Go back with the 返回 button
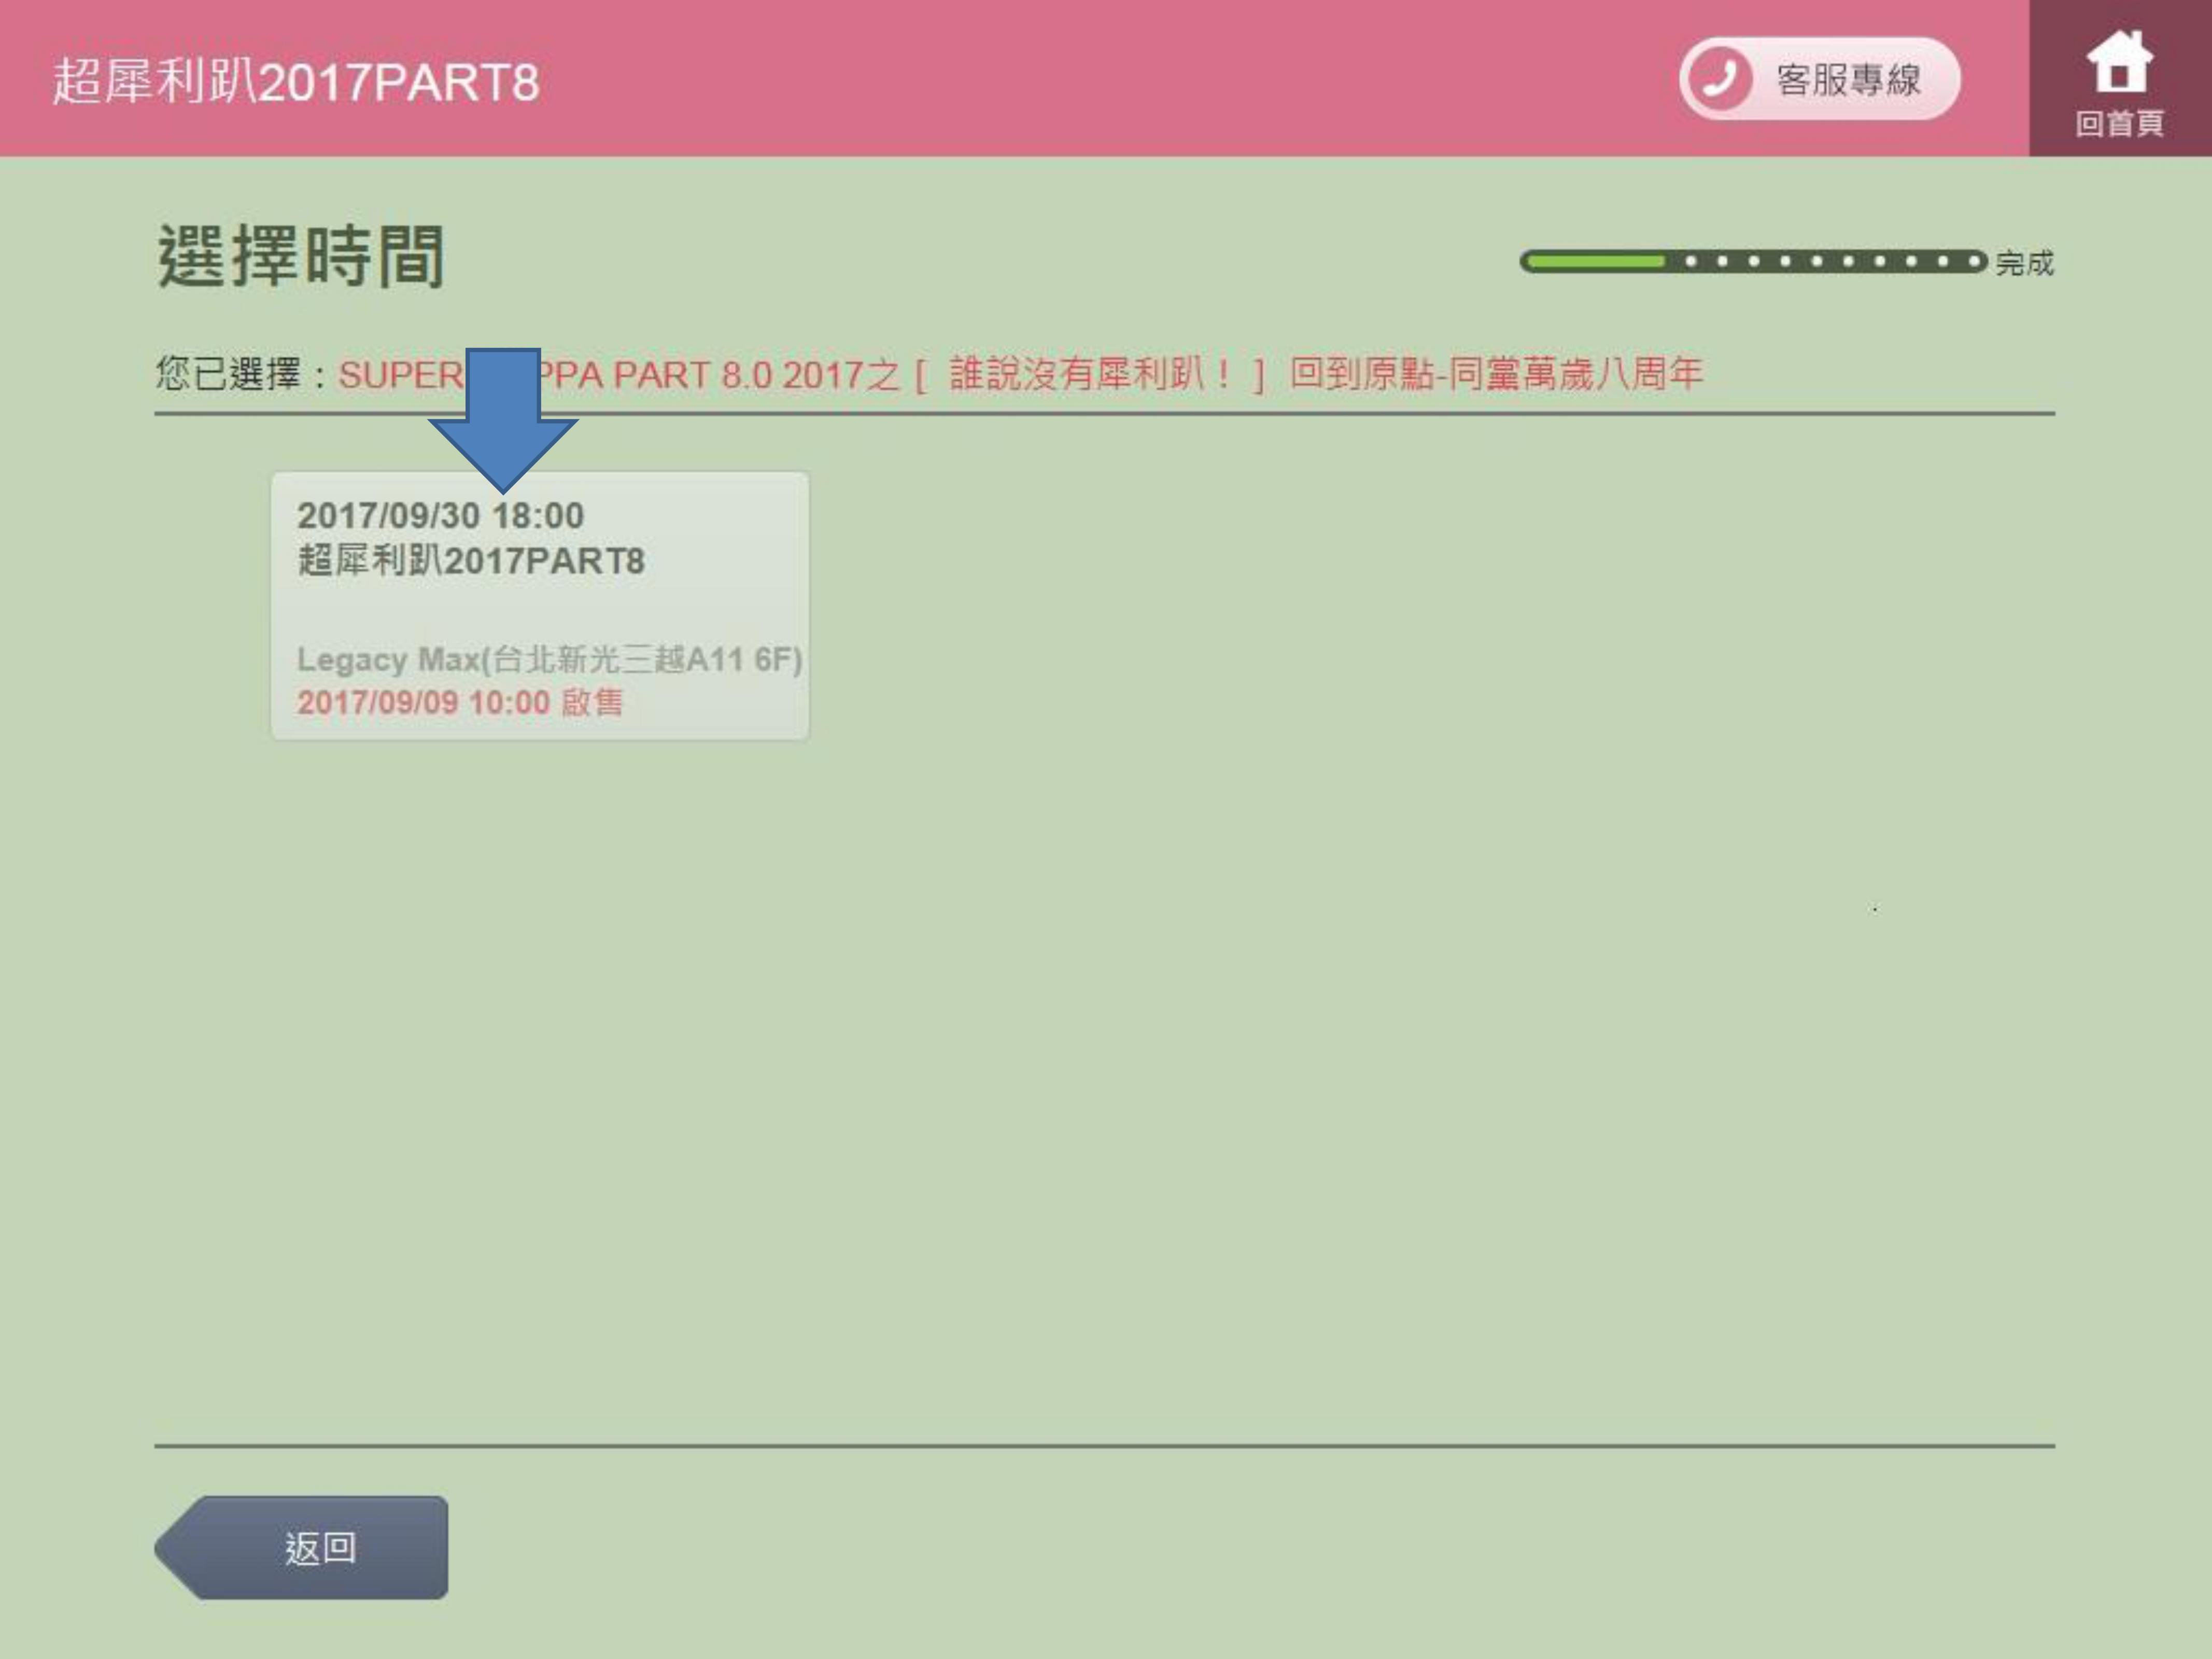Viewport: 2212px width, 1659px height. coord(301,1547)
